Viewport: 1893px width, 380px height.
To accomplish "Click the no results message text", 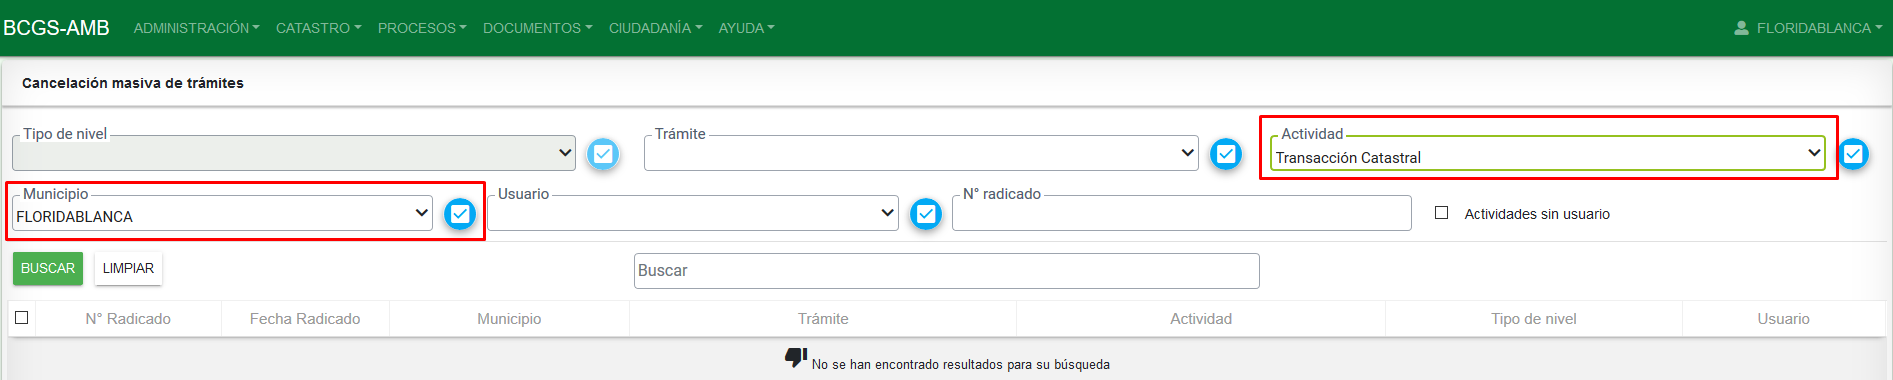I will pyautogui.click(x=961, y=364).
